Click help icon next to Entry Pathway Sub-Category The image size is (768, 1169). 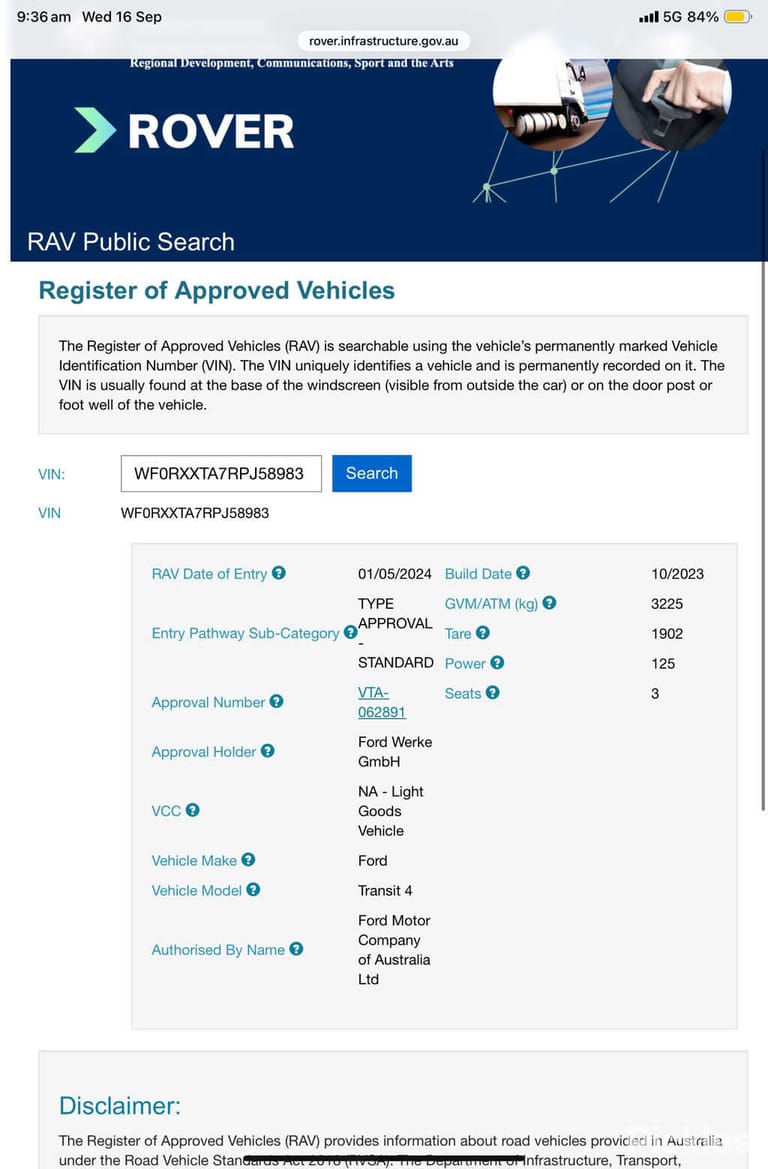pos(350,632)
